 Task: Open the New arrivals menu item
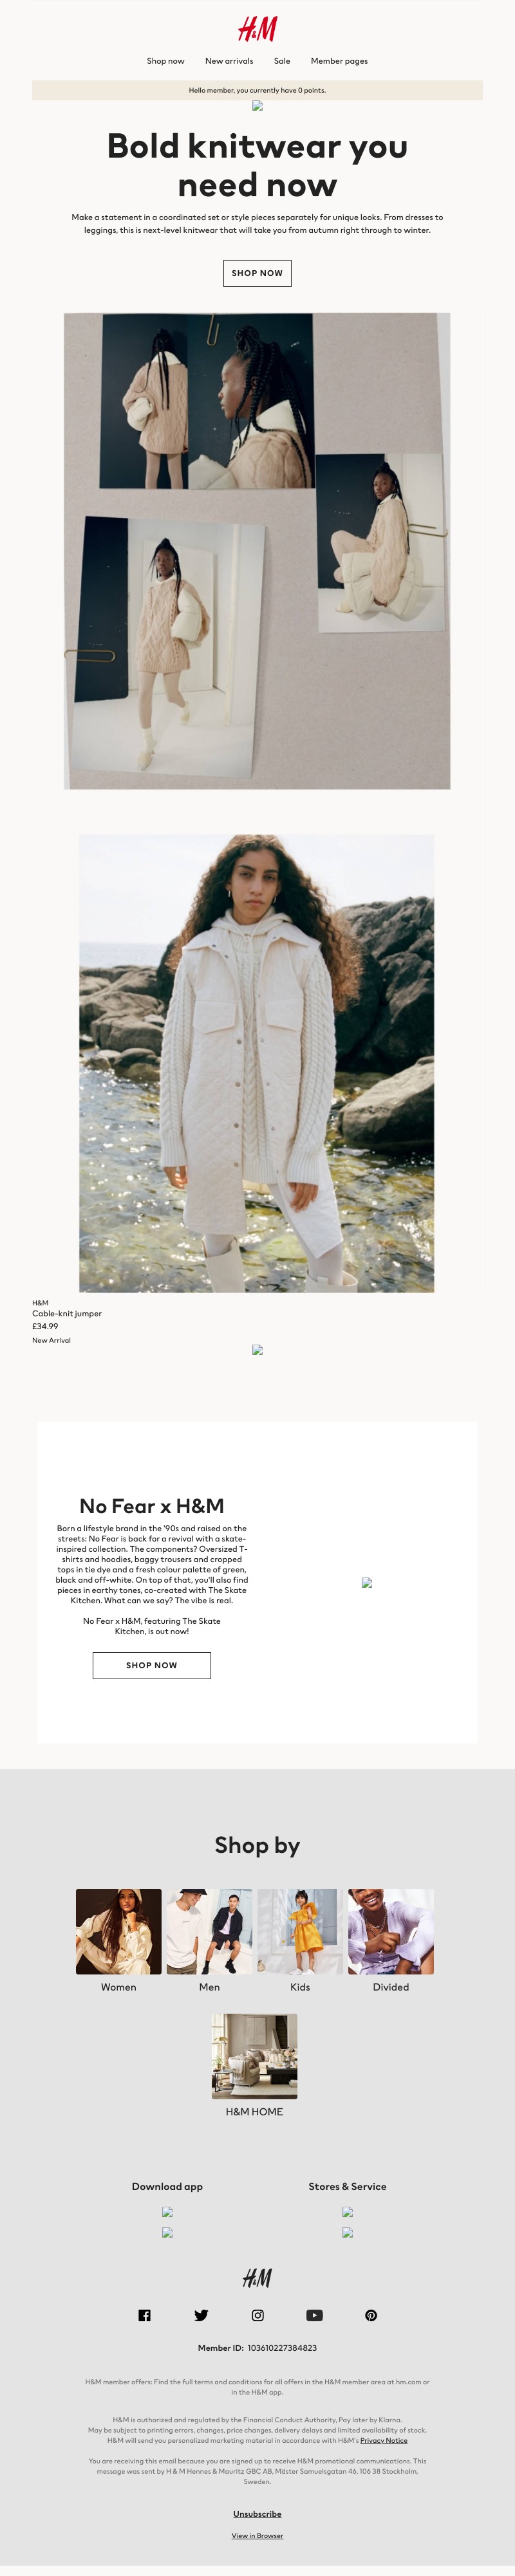pyautogui.click(x=229, y=61)
